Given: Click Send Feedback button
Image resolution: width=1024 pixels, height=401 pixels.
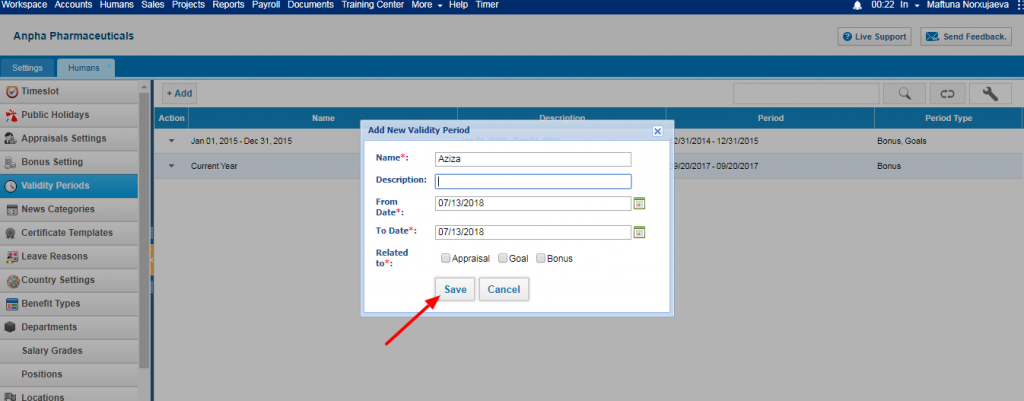Looking at the screenshot, I should click(966, 37).
